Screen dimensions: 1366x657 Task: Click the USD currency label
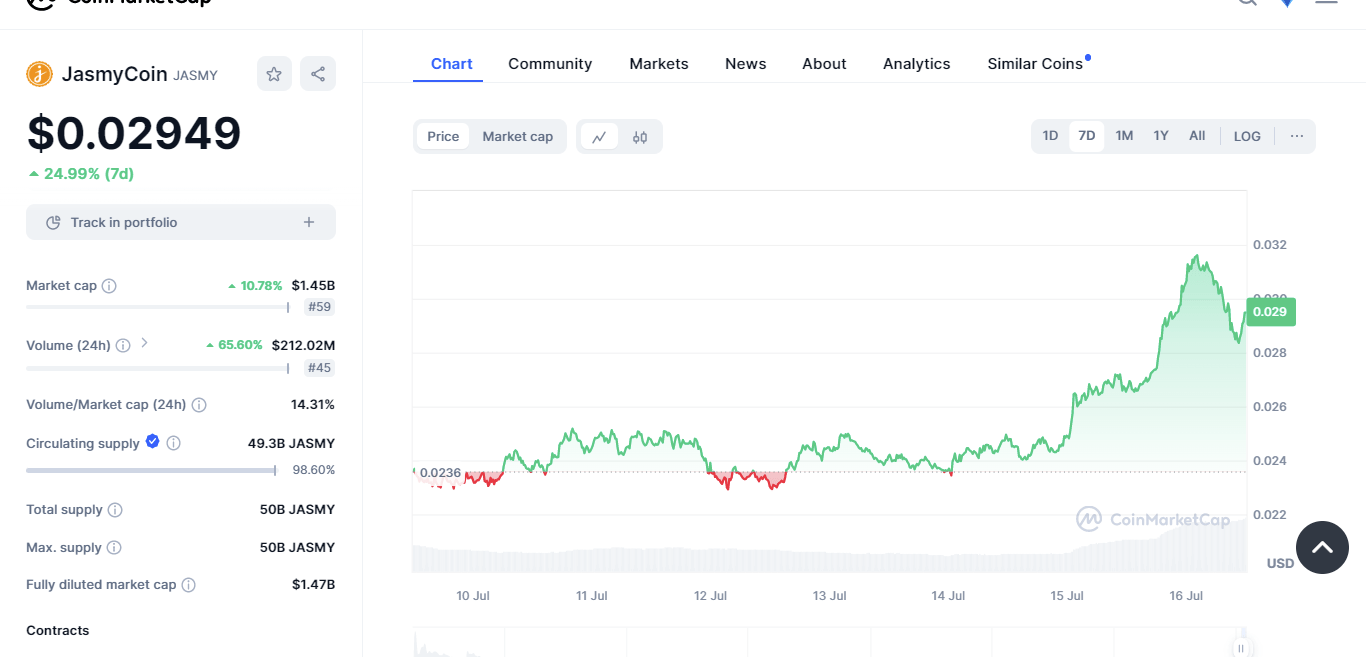[1280, 564]
